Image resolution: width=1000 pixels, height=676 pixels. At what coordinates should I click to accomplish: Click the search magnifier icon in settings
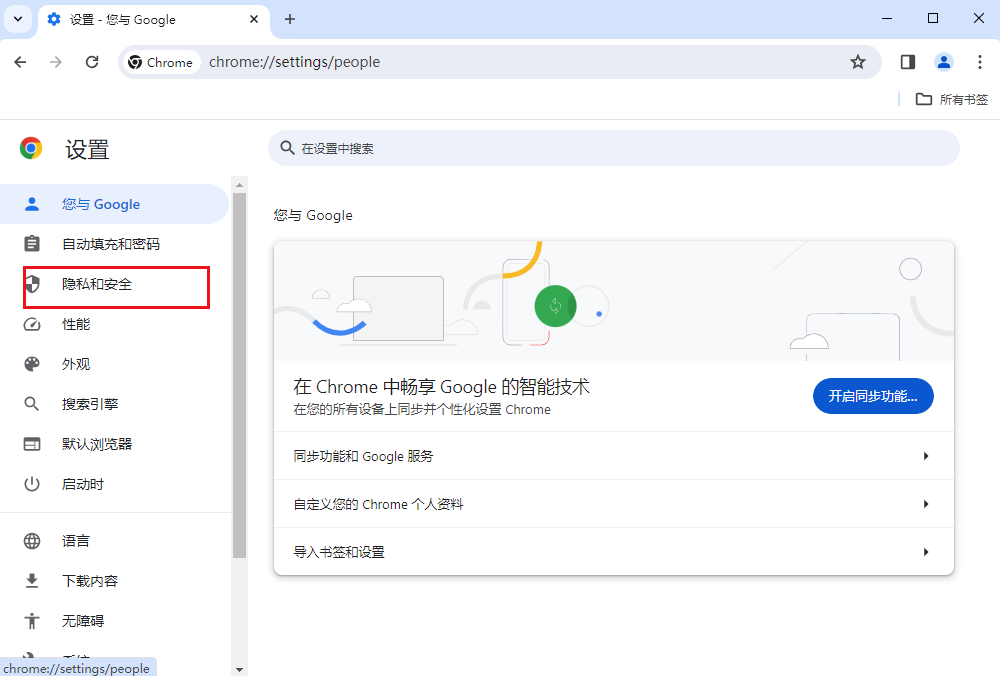(x=287, y=148)
